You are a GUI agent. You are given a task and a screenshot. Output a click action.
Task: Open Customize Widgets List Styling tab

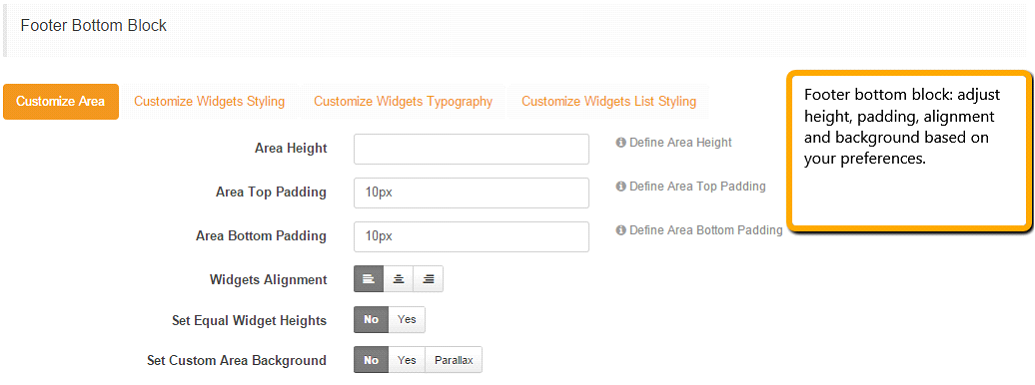(x=609, y=102)
